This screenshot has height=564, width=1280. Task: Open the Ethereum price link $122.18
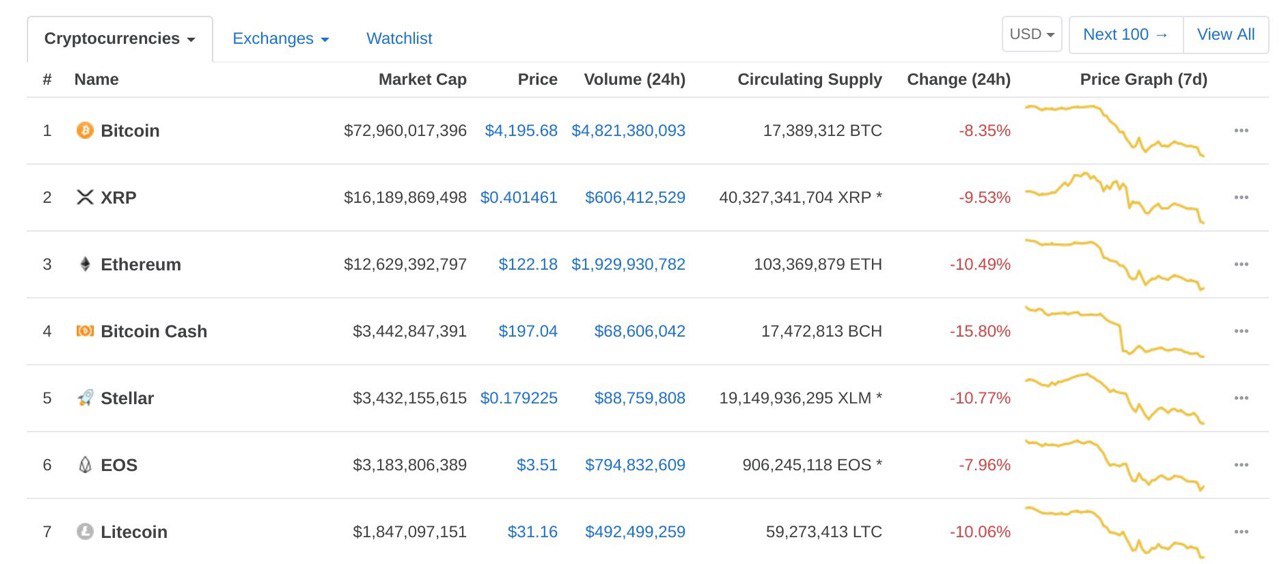click(x=528, y=265)
